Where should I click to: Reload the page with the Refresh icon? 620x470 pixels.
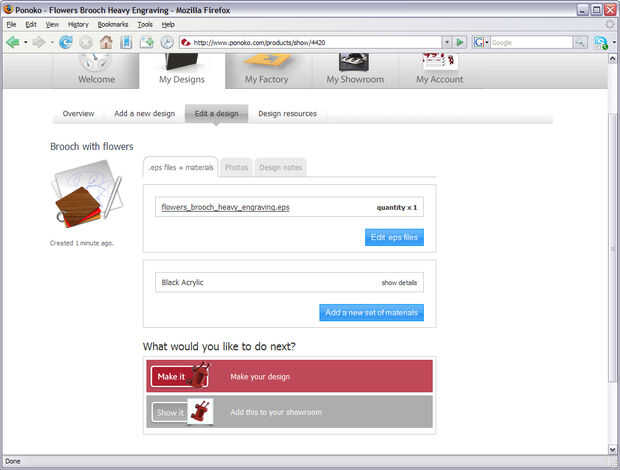[66, 42]
